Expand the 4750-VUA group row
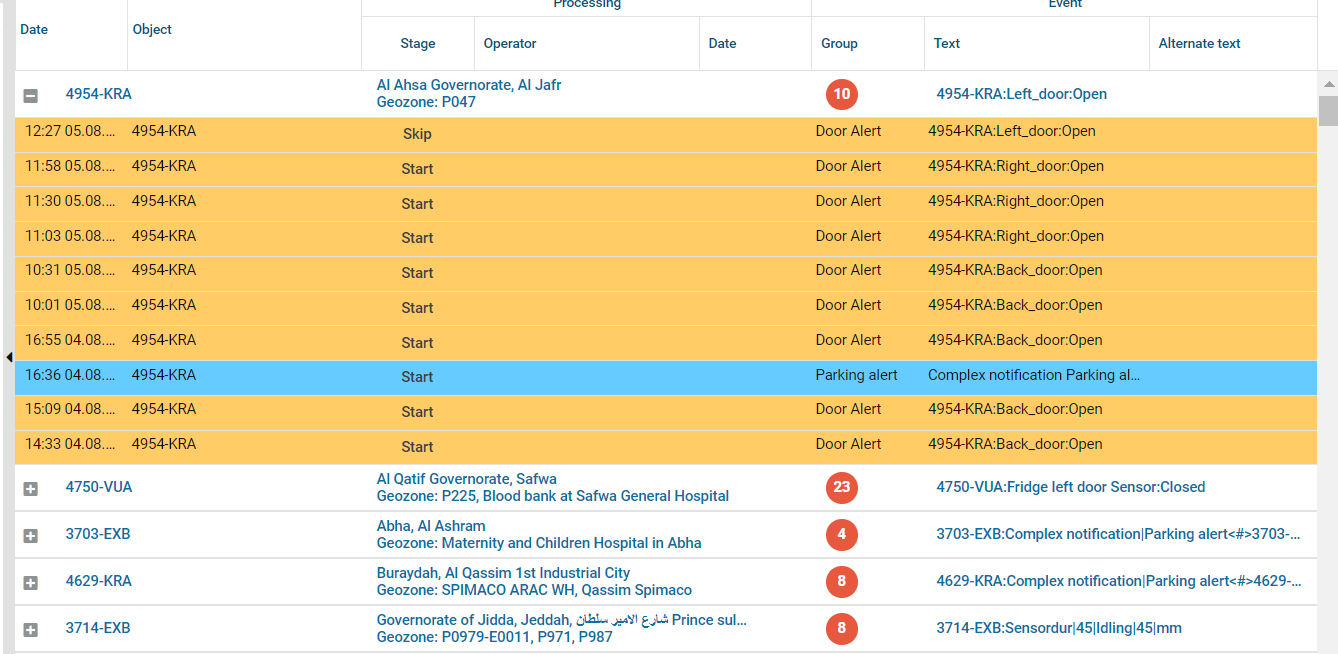 click(x=30, y=489)
